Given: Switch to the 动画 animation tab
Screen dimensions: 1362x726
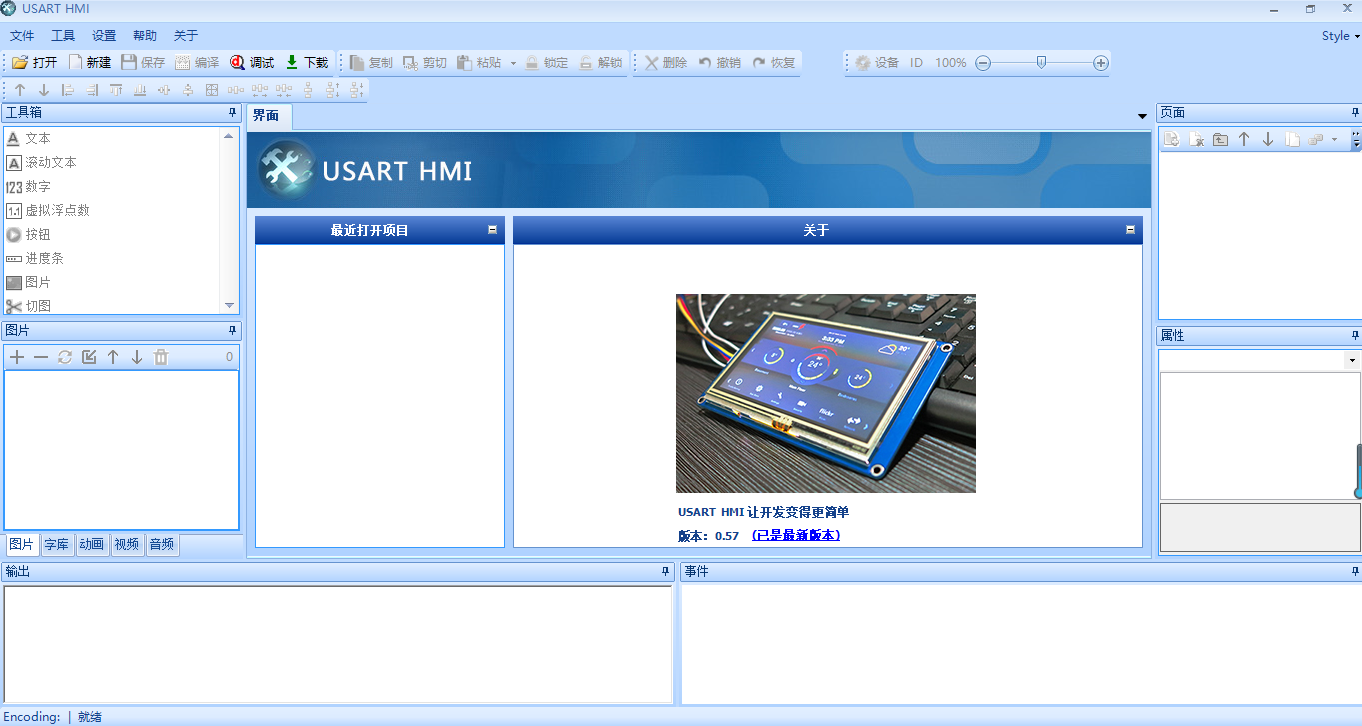Looking at the screenshot, I should pyautogui.click(x=92, y=545).
